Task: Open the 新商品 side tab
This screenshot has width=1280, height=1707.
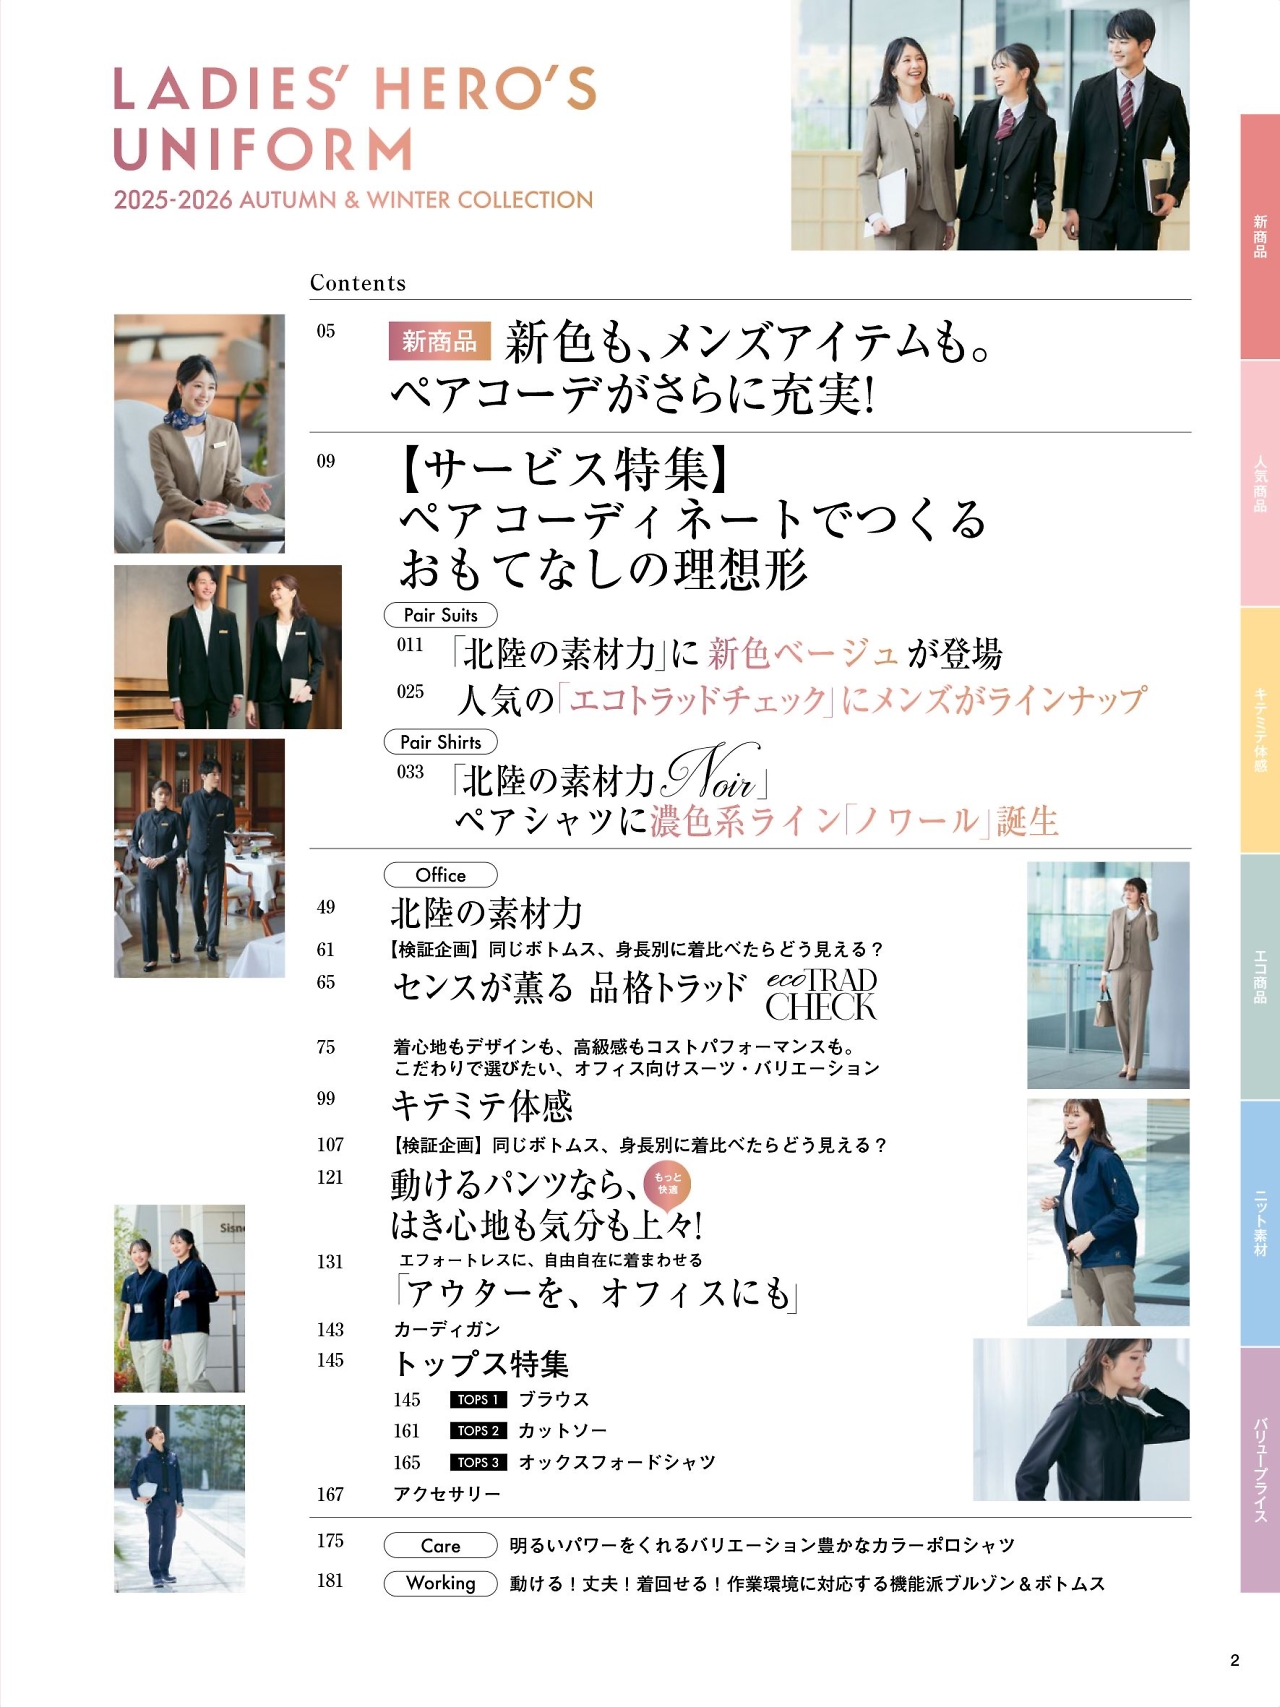Action: [1260, 237]
